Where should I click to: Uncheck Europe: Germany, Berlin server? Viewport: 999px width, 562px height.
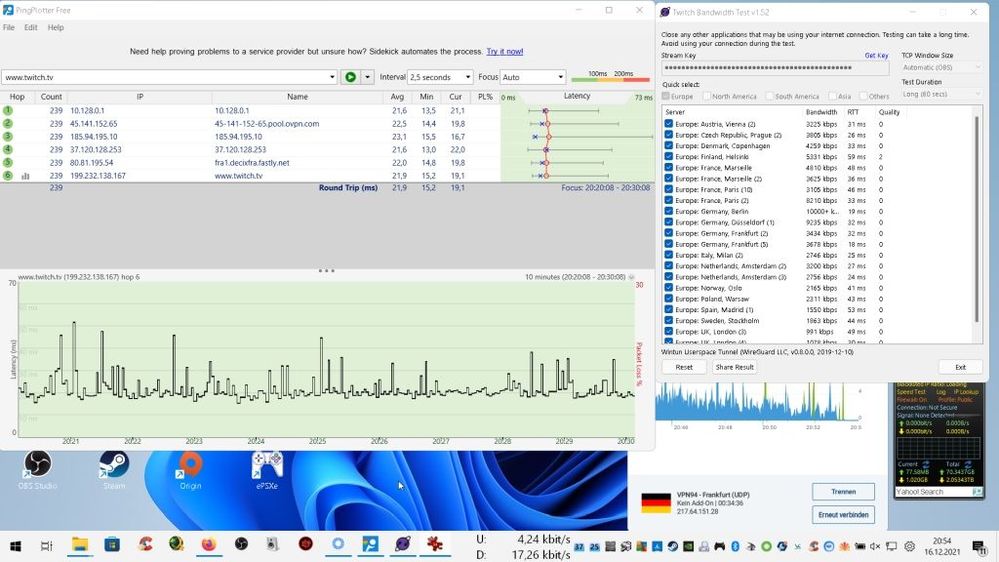click(669, 211)
